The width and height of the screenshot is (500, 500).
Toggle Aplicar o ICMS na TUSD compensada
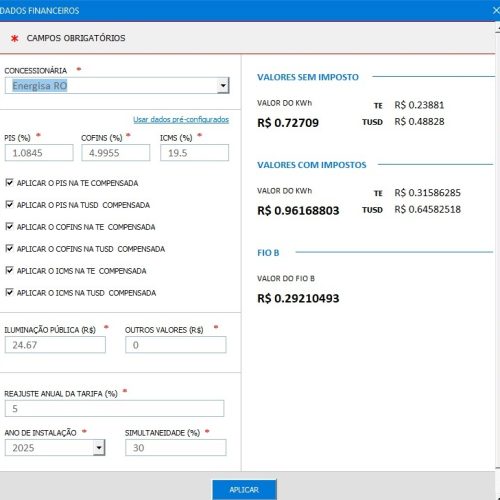pyautogui.click(x=9, y=292)
